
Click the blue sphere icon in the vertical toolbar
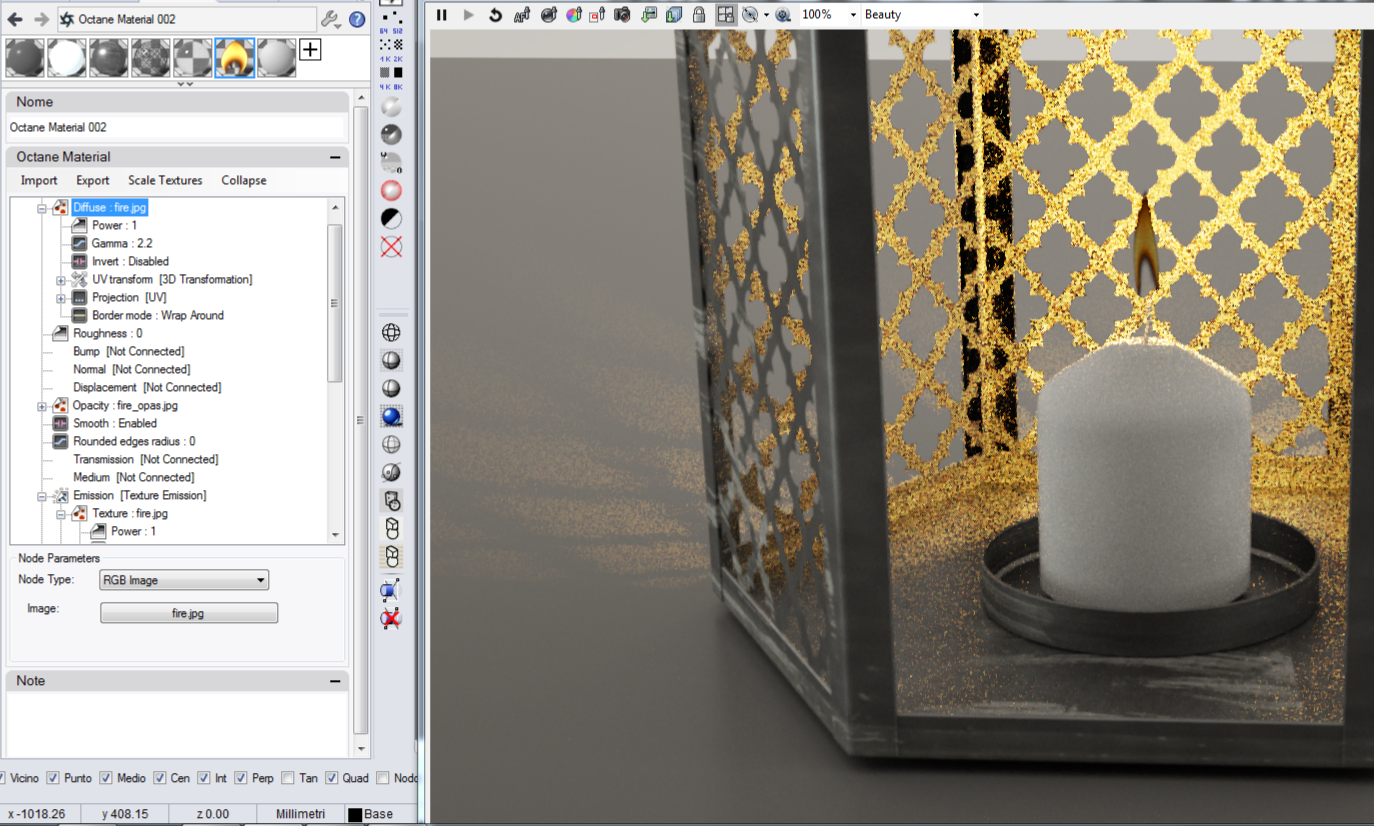pyautogui.click(x=391, y=417)
